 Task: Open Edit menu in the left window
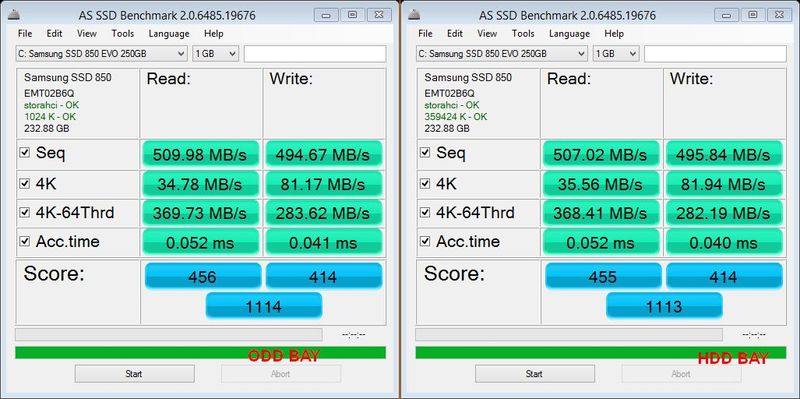[54, 34]
